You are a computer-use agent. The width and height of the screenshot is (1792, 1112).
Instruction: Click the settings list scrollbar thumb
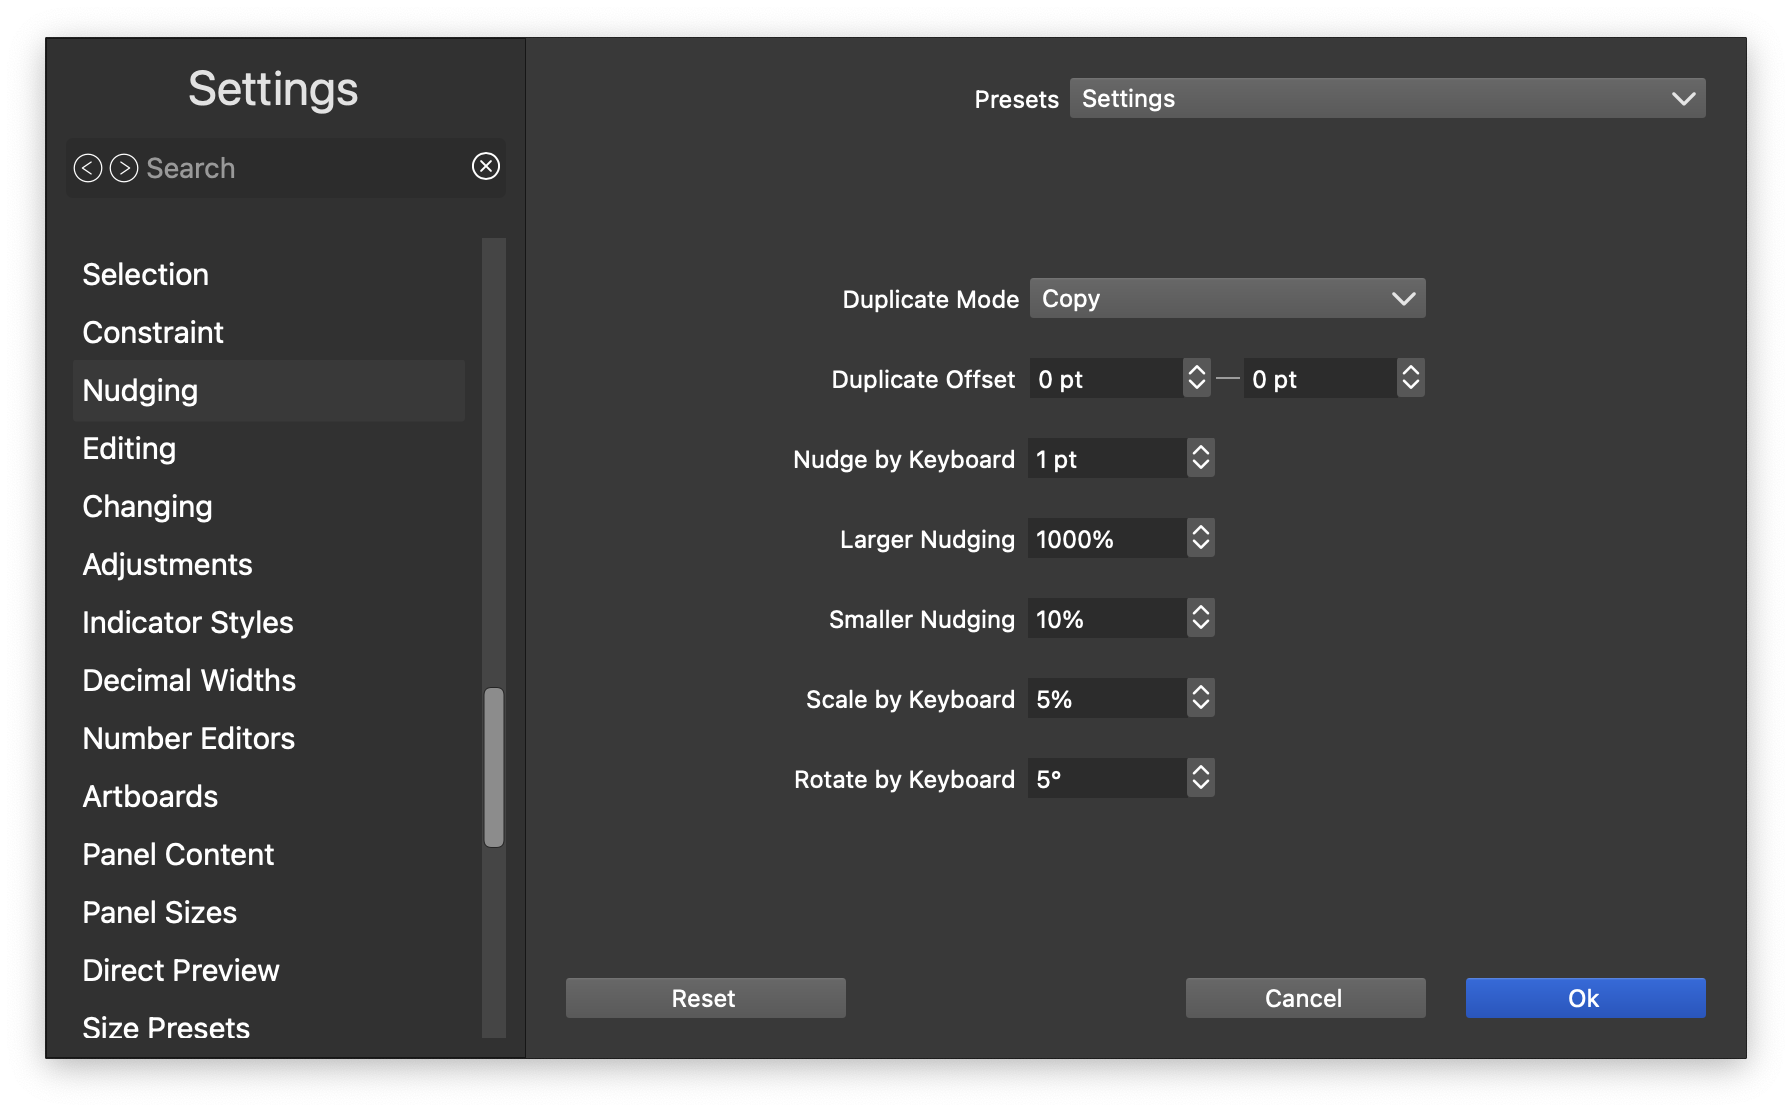point(494,767)
